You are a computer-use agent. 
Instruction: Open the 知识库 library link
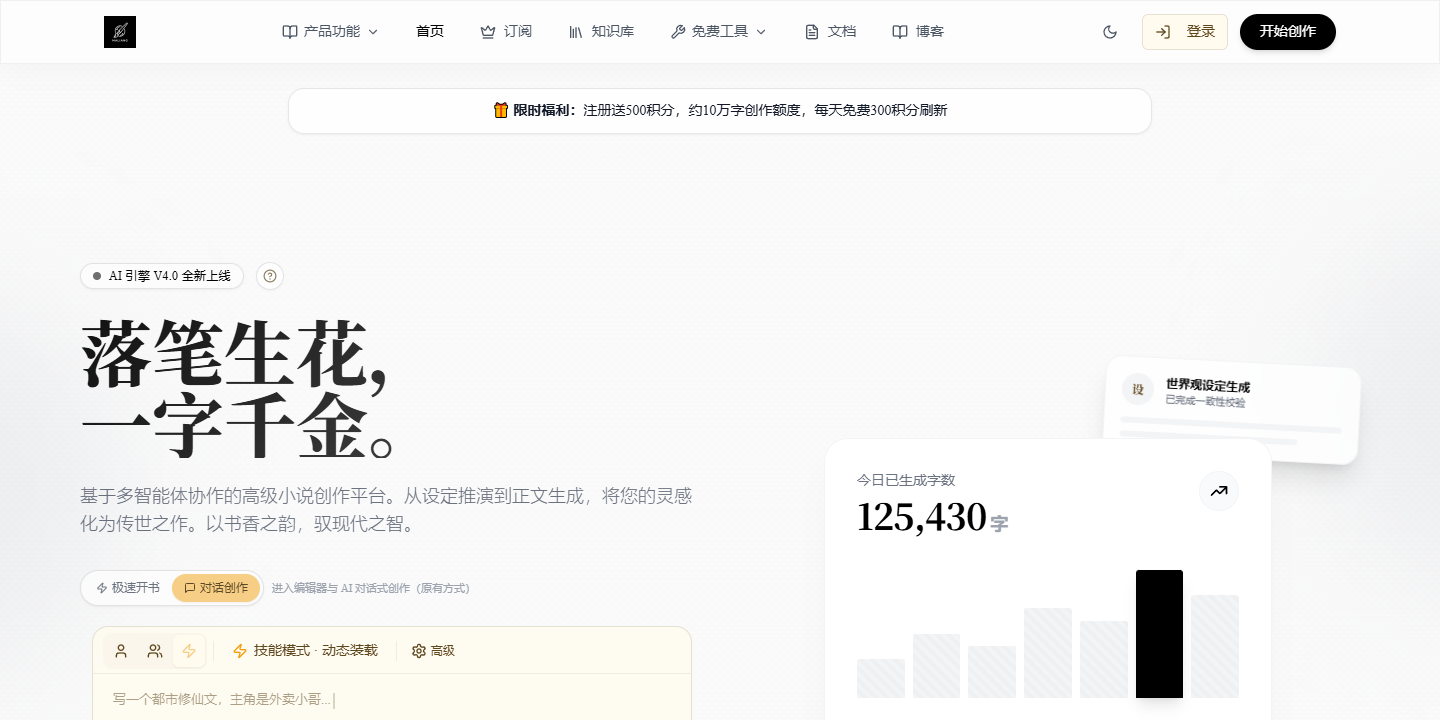point(601,32)
